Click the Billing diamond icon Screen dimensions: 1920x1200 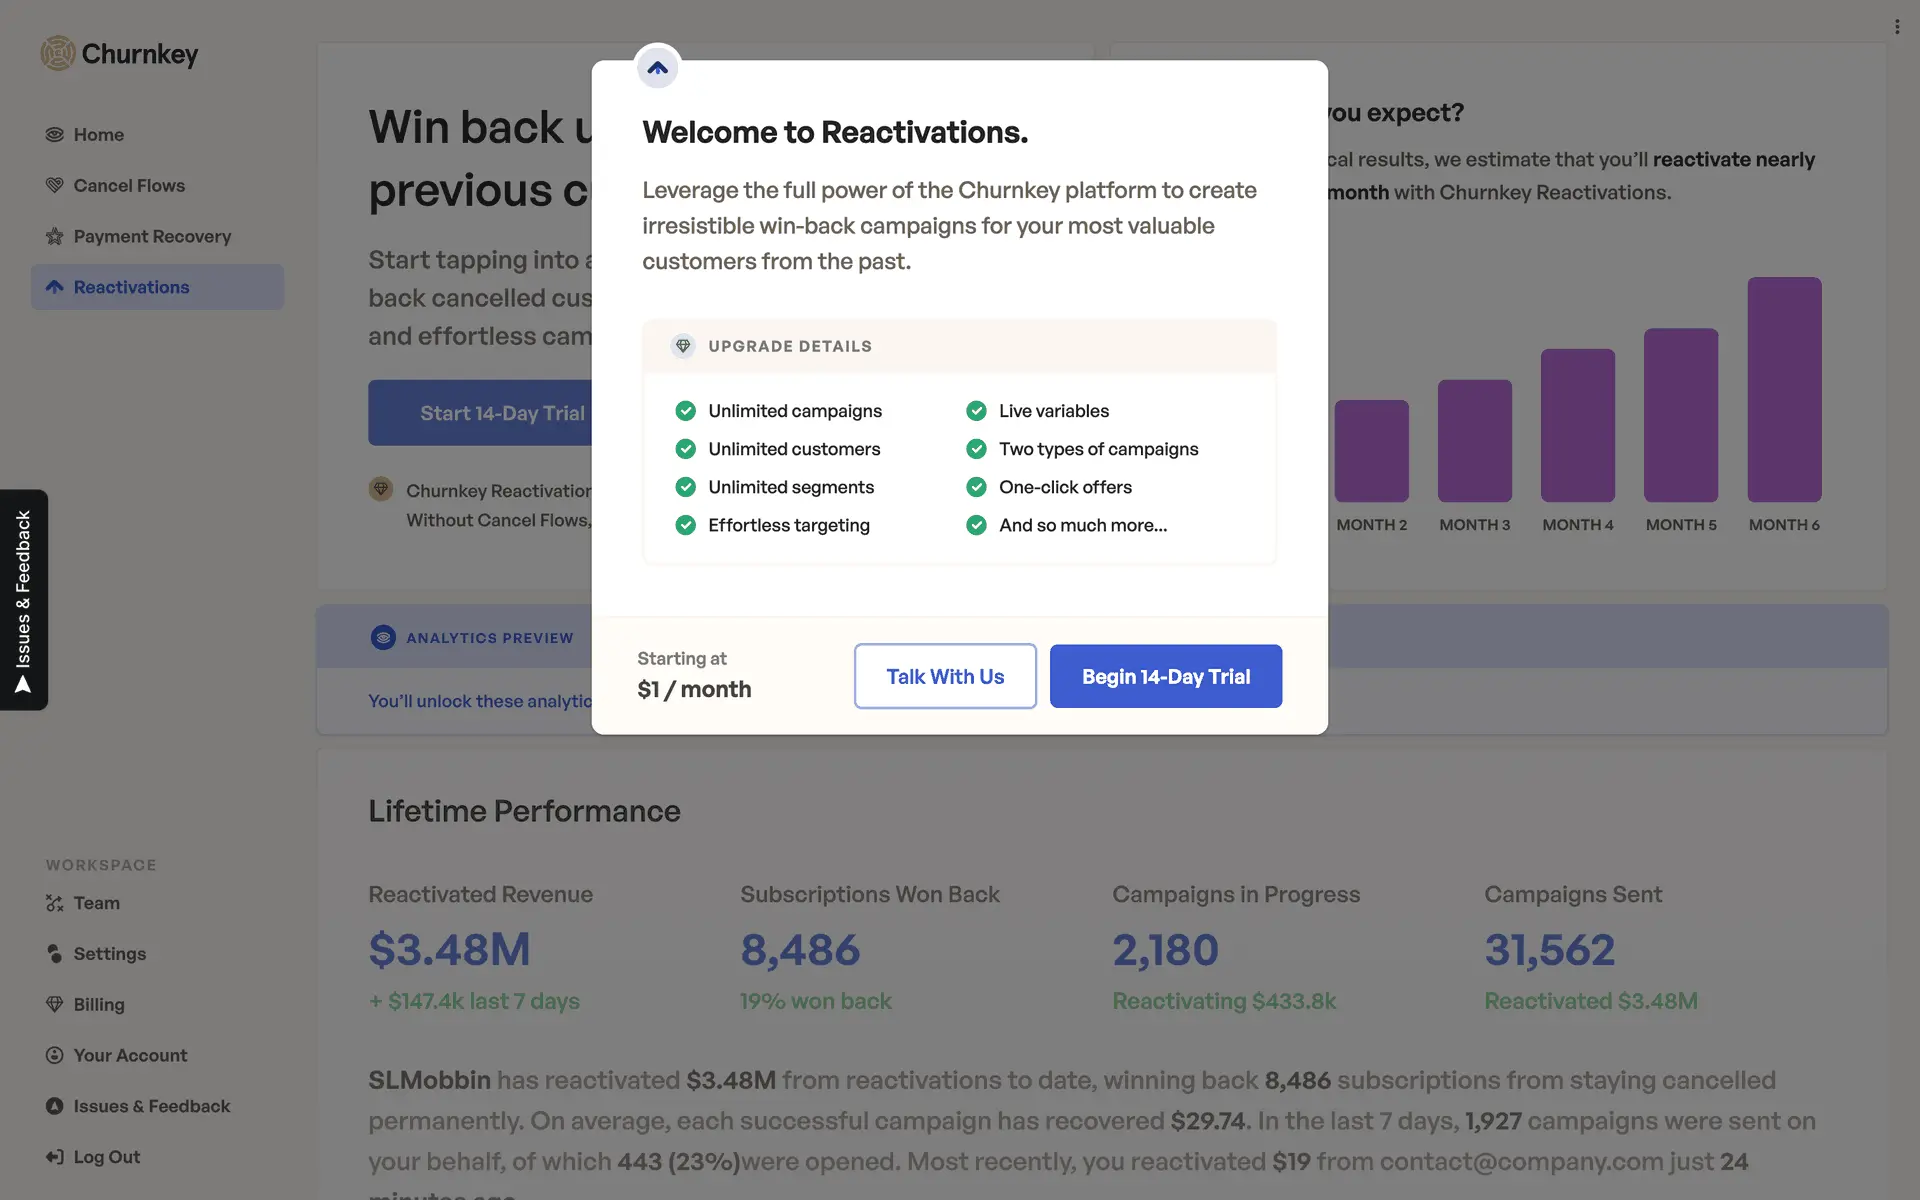[55, 1004]
